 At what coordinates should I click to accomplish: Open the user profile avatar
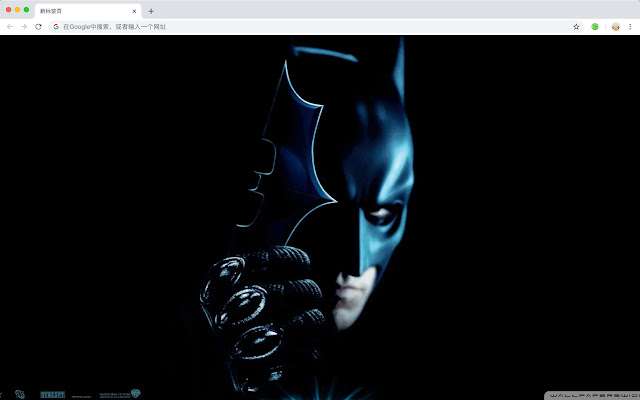616,27
